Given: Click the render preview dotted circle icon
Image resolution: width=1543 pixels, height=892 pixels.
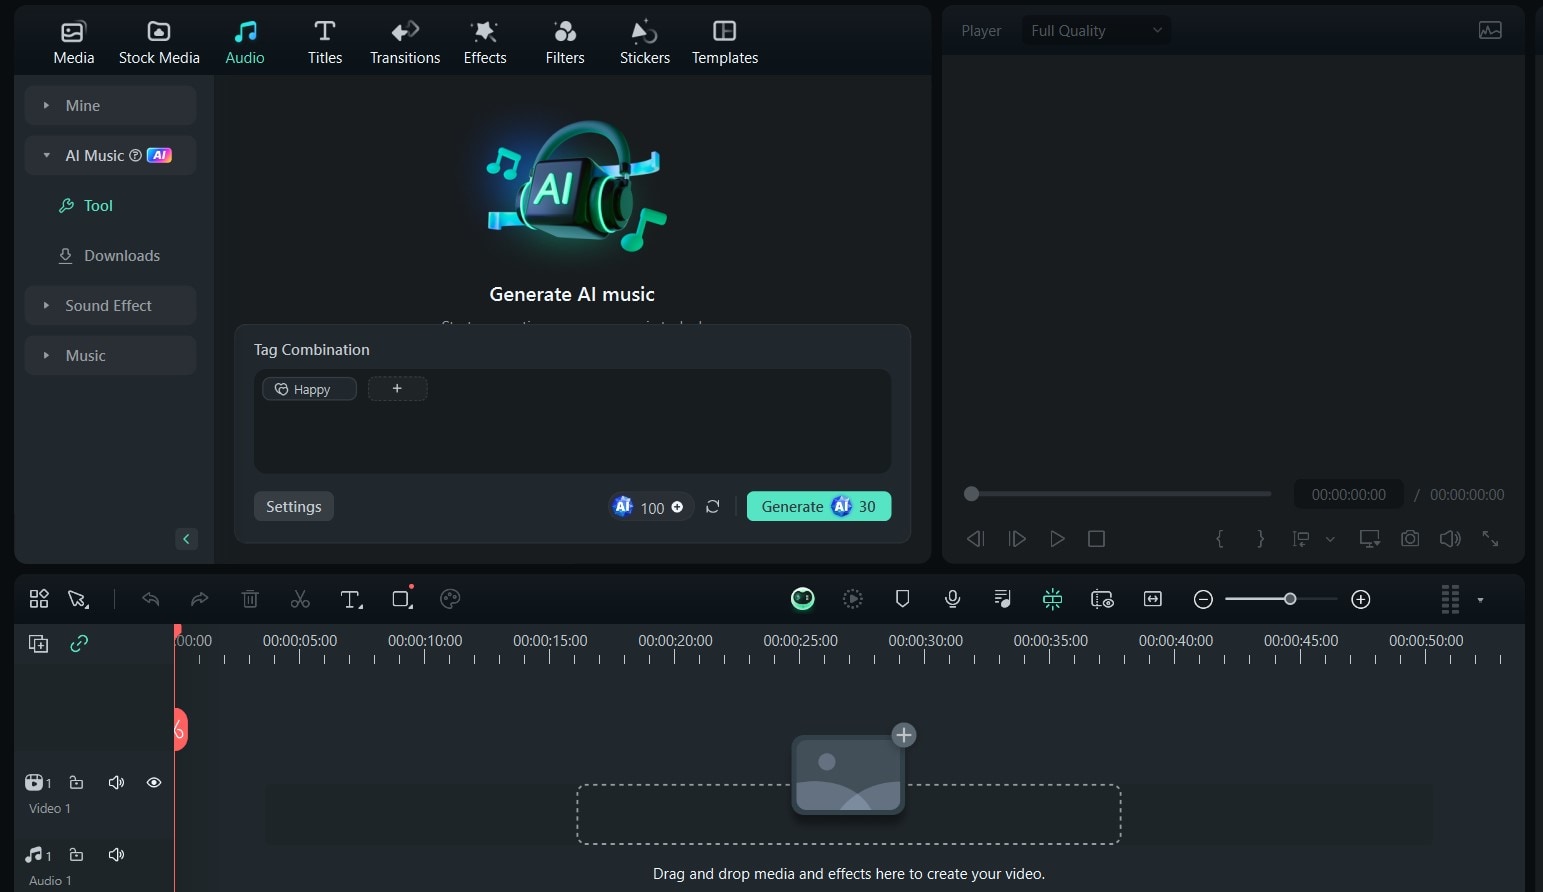Looking at the screenshot, I should 853,599.
